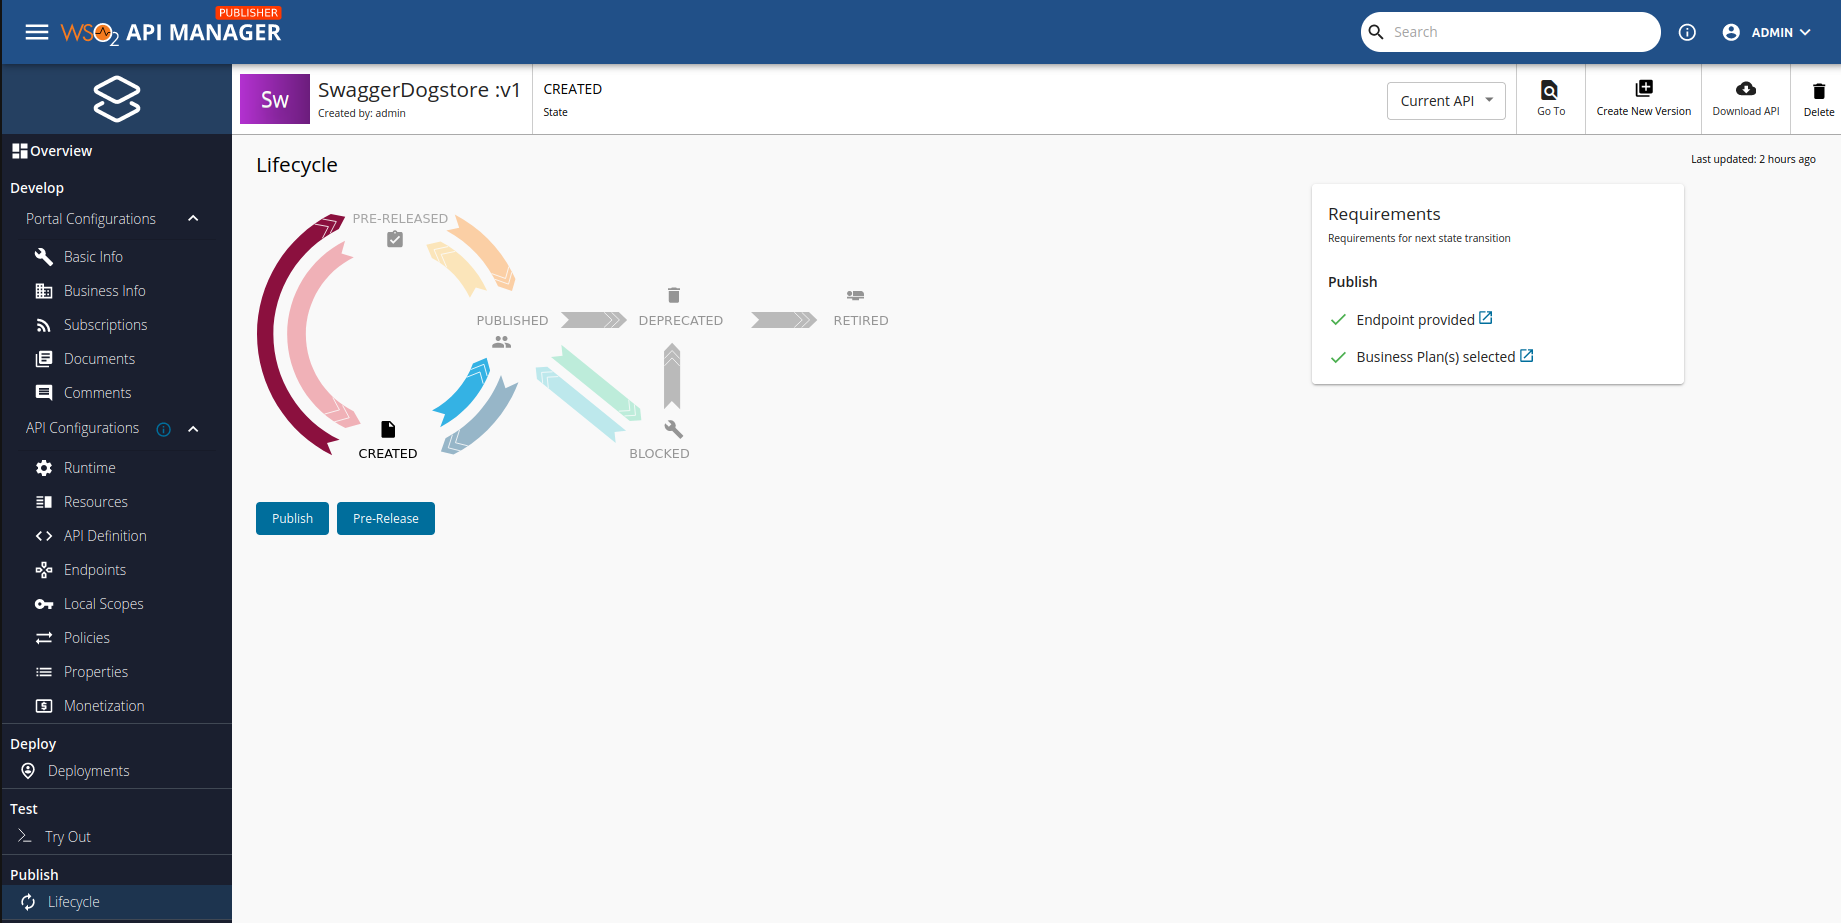Click the Last updated: 2 hours ago text

tap(1753, 159)
